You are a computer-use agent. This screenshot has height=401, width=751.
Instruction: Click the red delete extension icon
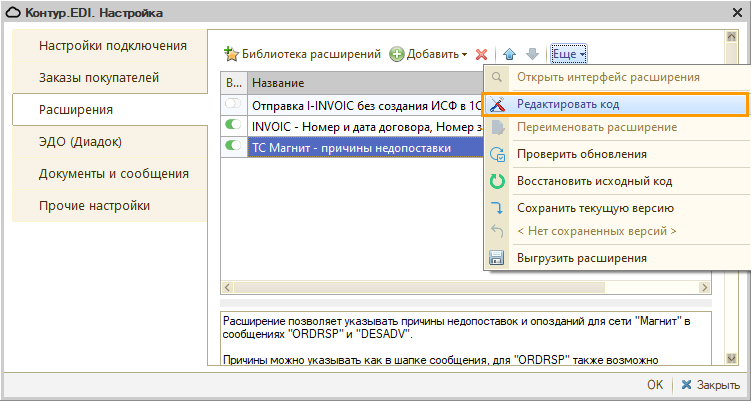[481, 54]
